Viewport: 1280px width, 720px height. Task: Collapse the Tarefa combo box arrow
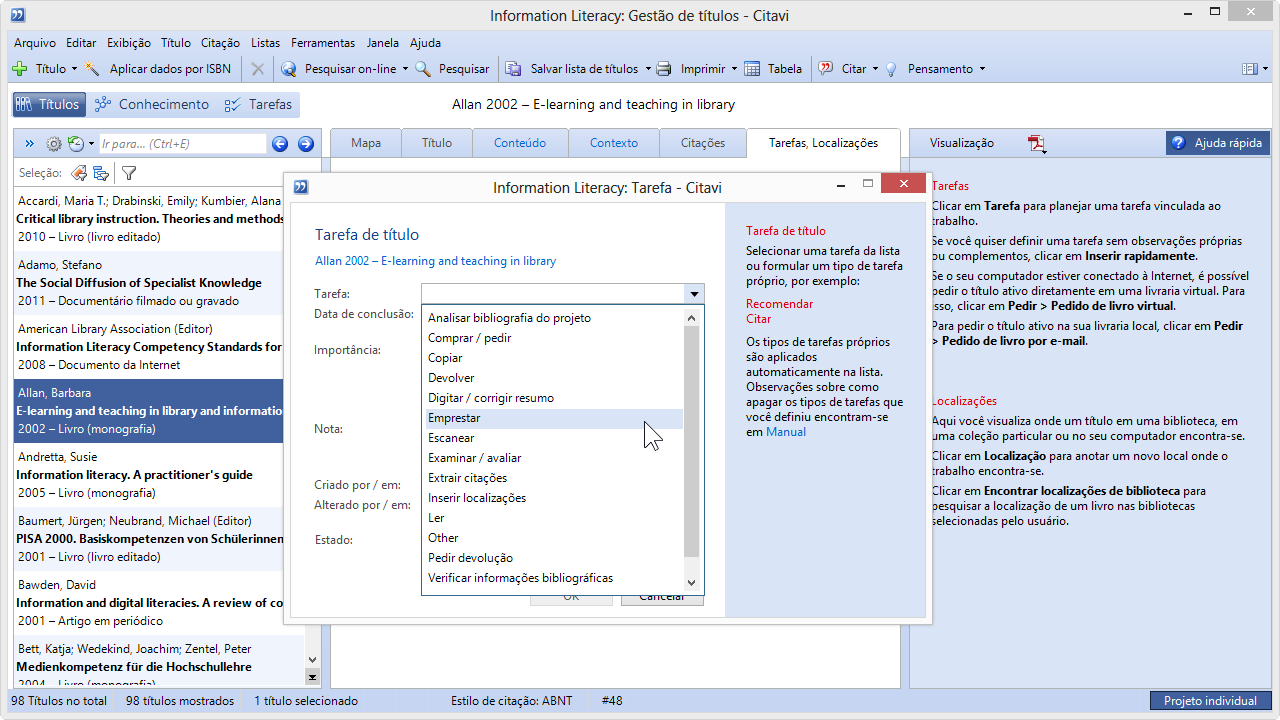click(694, 294)
